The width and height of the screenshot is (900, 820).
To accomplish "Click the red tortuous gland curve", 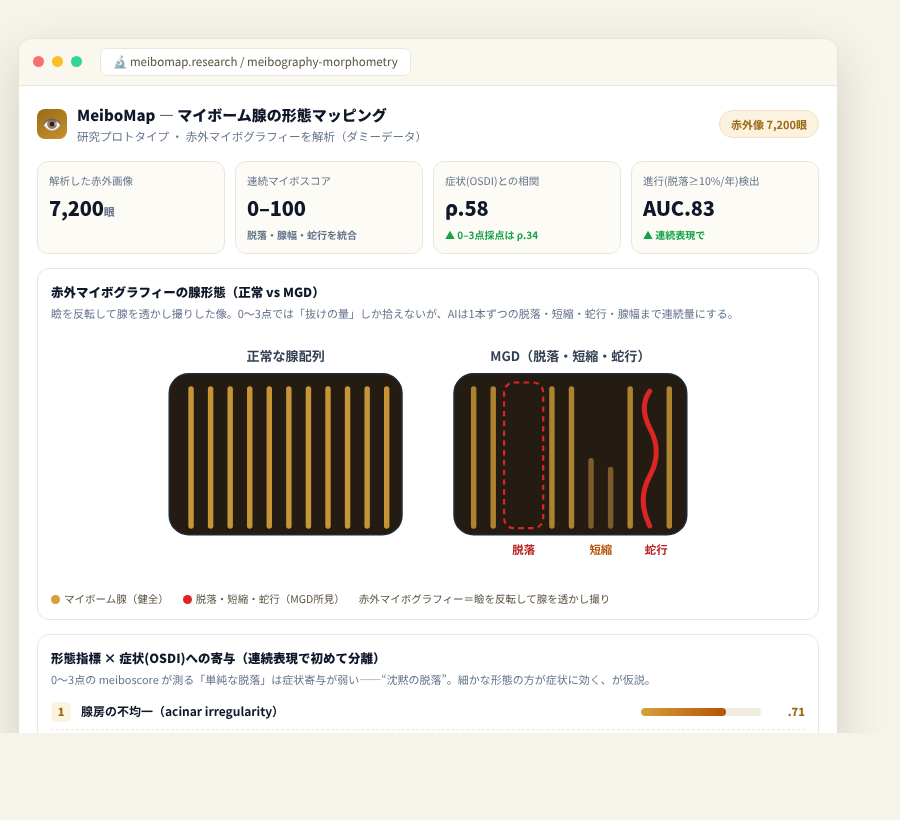I will pyautogui.click(x=650, y=458).
